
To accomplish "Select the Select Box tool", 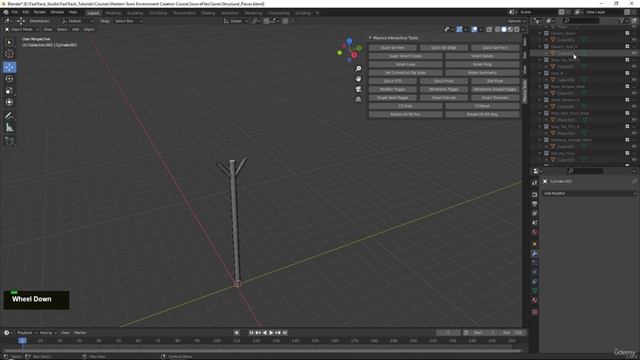I will pos(9,42).
